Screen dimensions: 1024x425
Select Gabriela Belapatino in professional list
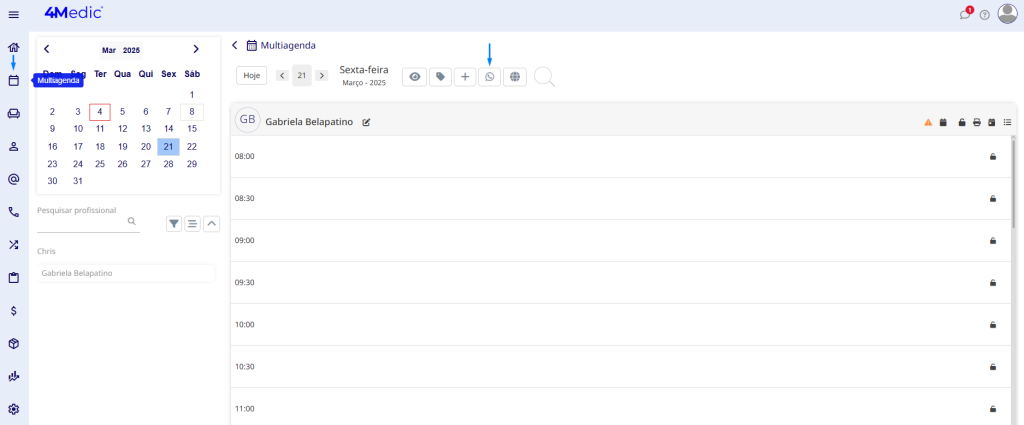tap(126, 274)
